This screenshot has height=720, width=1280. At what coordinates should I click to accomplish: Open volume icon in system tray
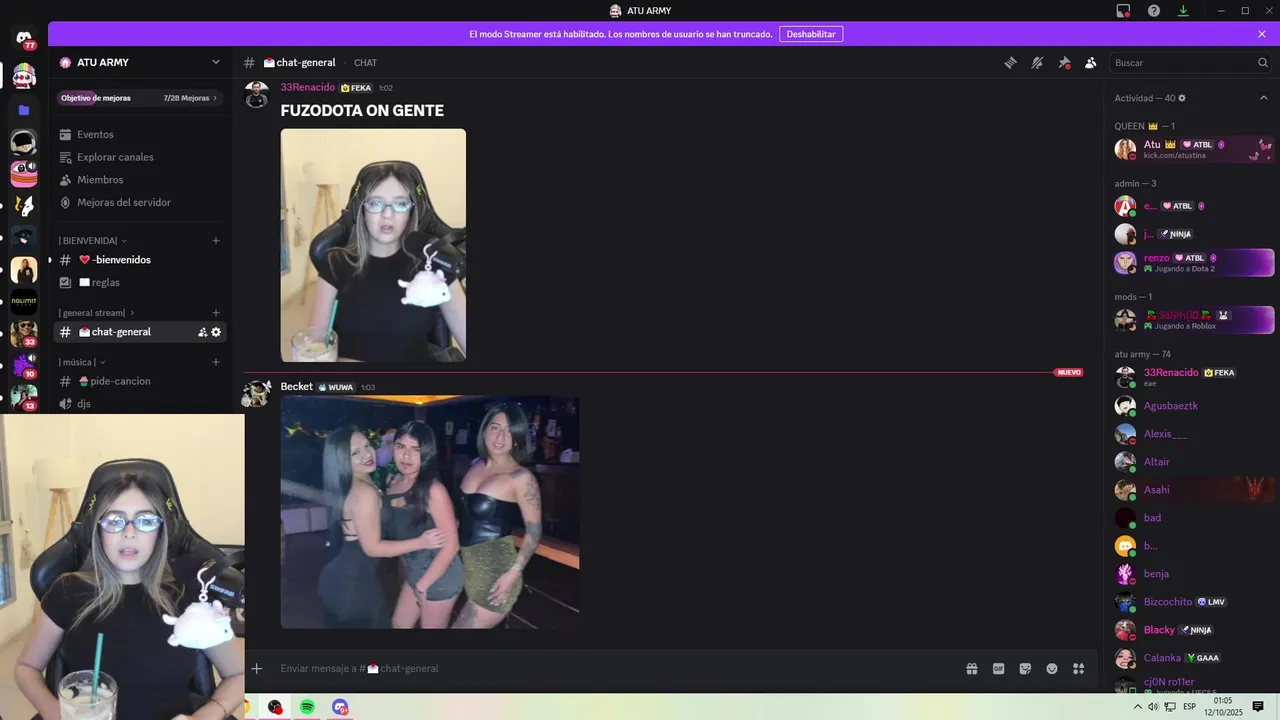[1153, 707]
